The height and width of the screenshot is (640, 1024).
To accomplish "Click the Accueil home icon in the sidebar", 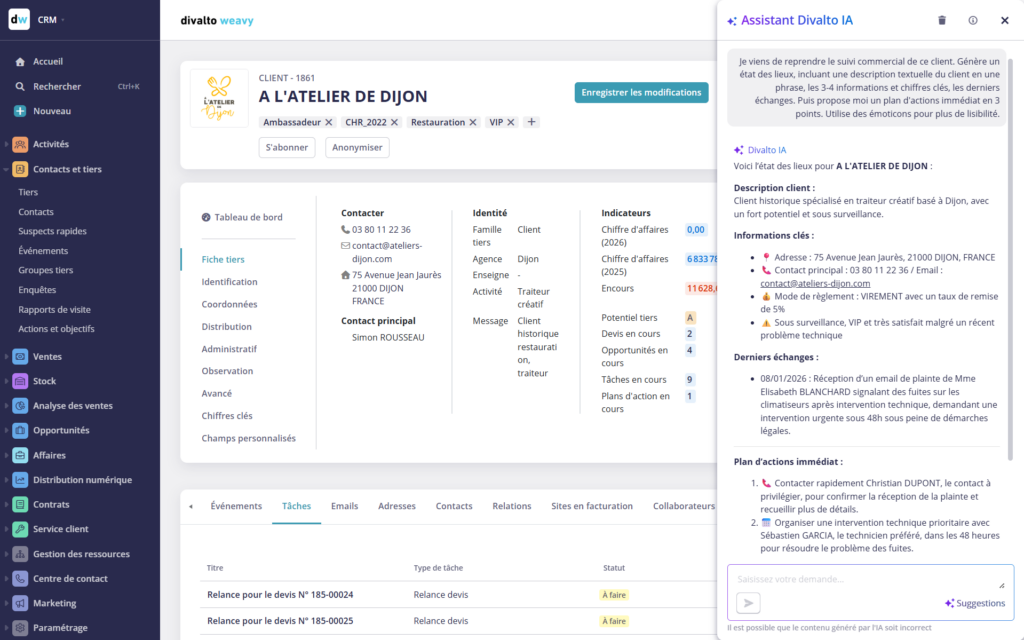I will click(x=20, y=62).
